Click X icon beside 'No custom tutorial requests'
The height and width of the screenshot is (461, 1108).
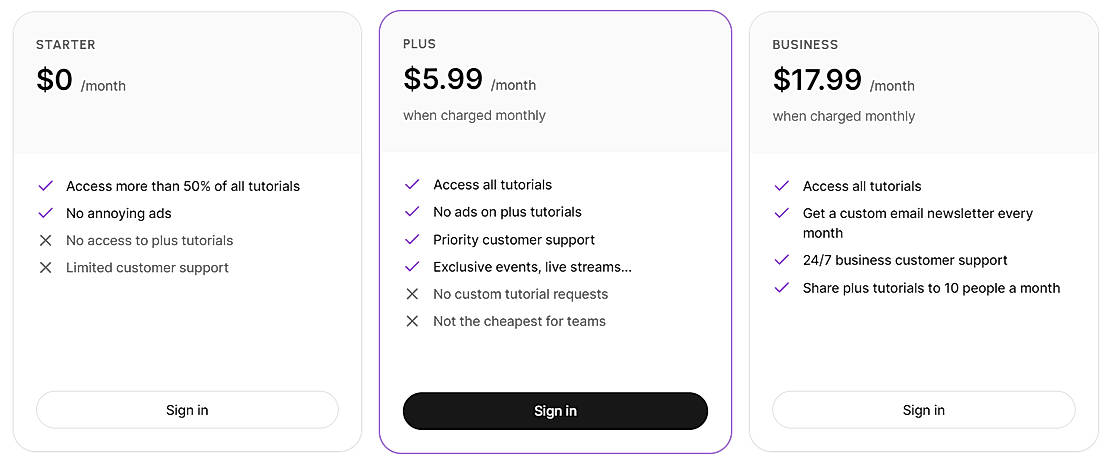click(412, 294)
